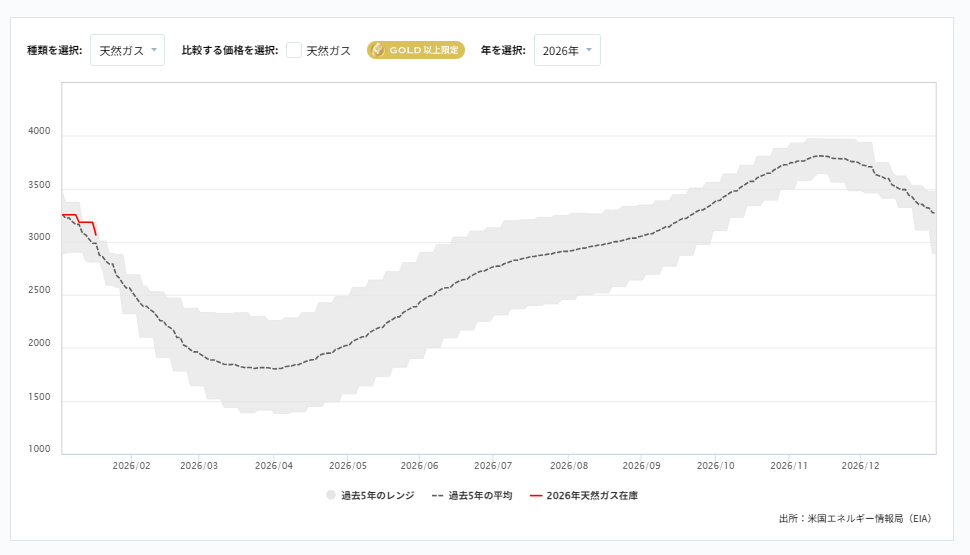This screenshot has height=555, width=970.
Task: Click the 2026/11 axis label
Action: (789, 466)
